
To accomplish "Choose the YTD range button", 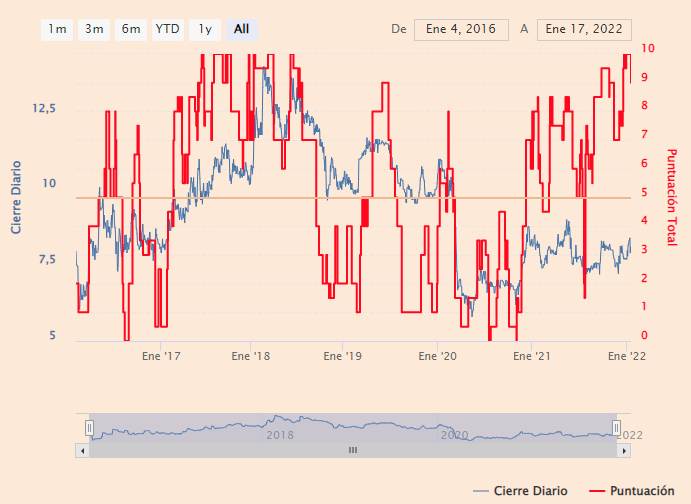I will tap(168, 30).
